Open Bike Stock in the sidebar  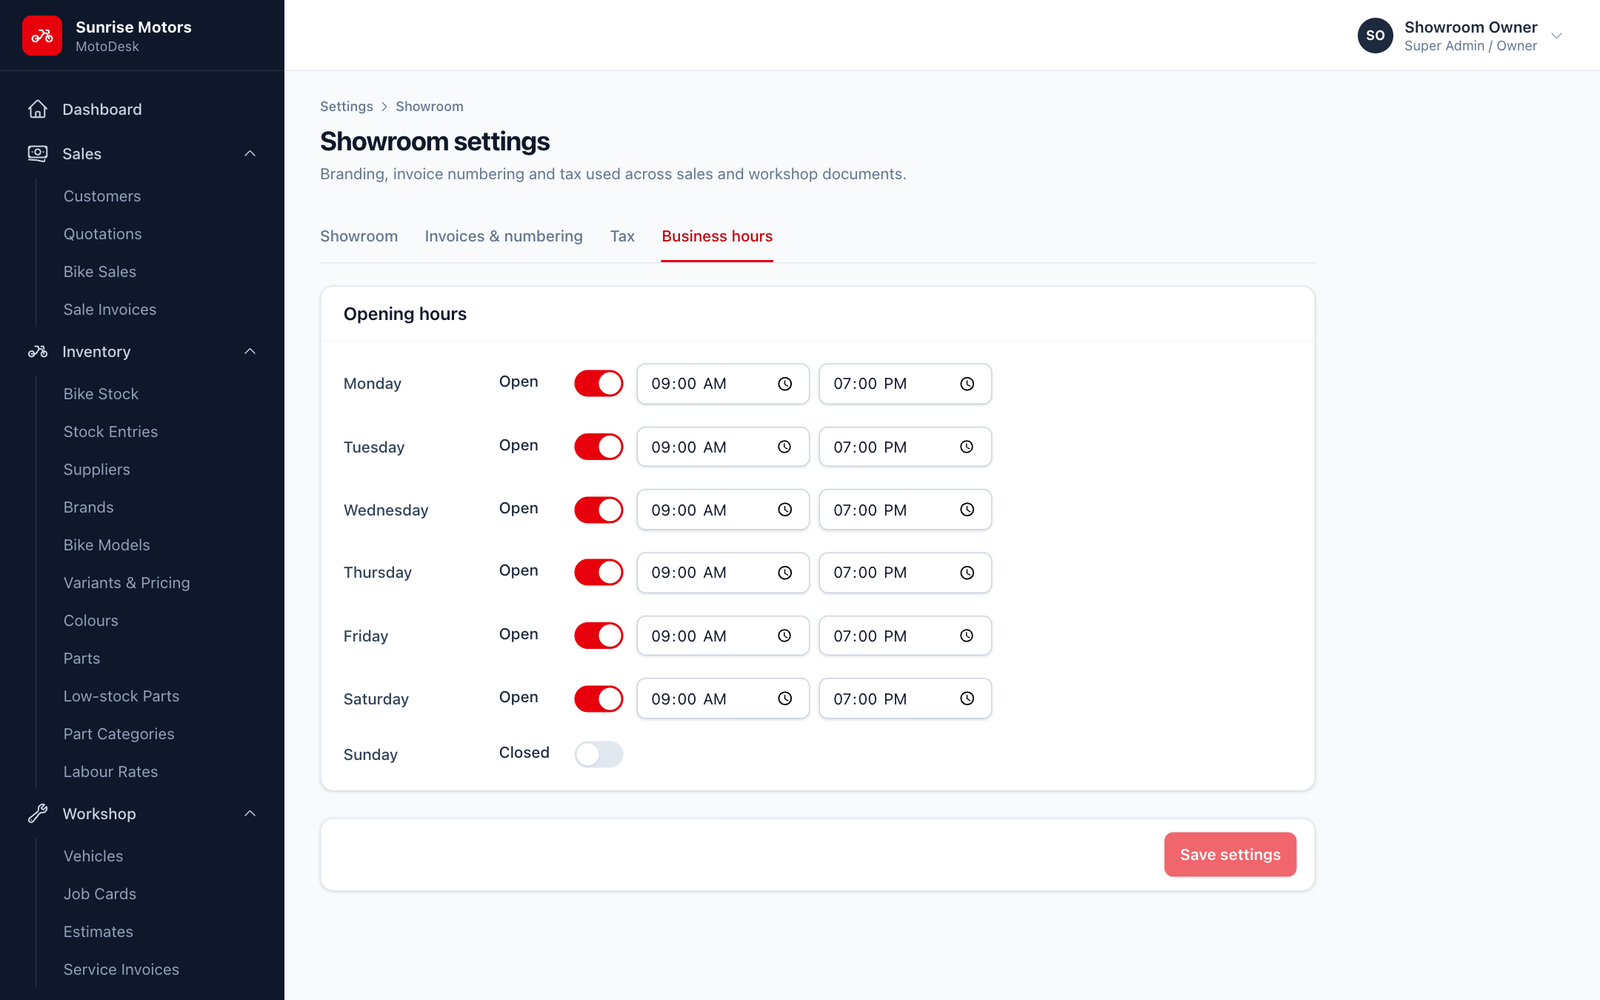101,394
